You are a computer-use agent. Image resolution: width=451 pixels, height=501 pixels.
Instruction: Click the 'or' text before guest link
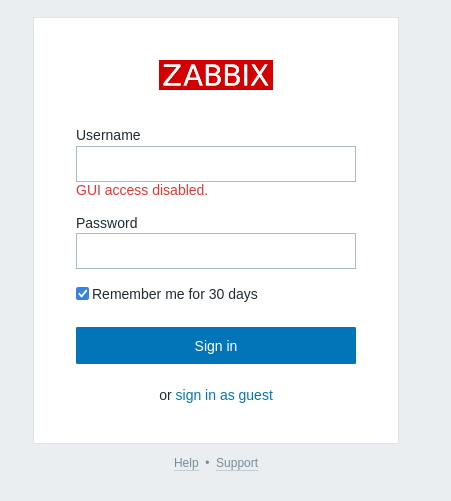pyautogui.click(x=165, y=396)
